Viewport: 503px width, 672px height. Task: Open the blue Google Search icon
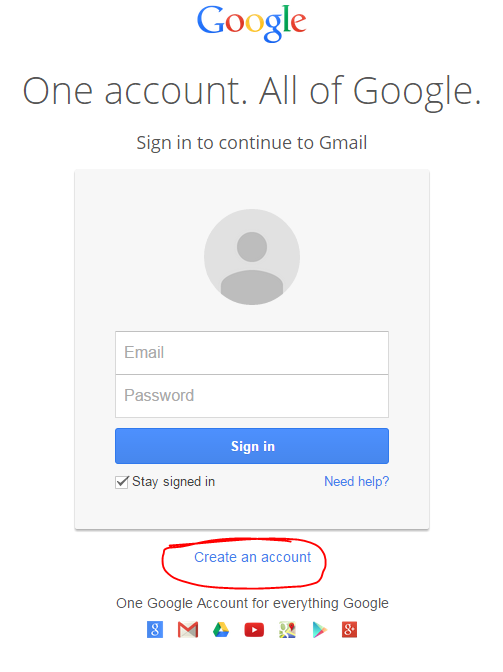(155, 630)
